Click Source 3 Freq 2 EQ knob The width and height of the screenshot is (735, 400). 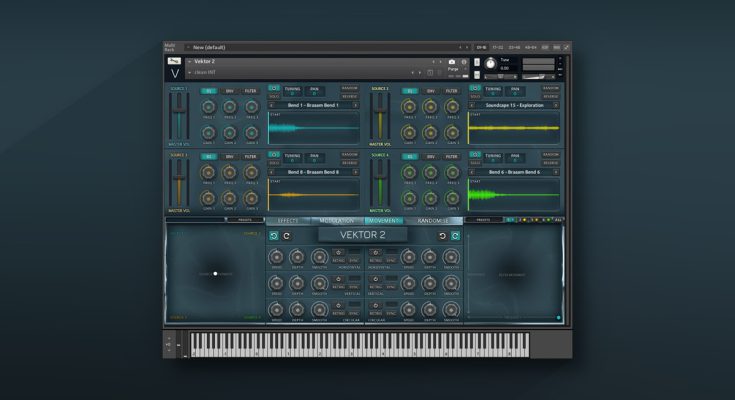click(x=229, y=173)
